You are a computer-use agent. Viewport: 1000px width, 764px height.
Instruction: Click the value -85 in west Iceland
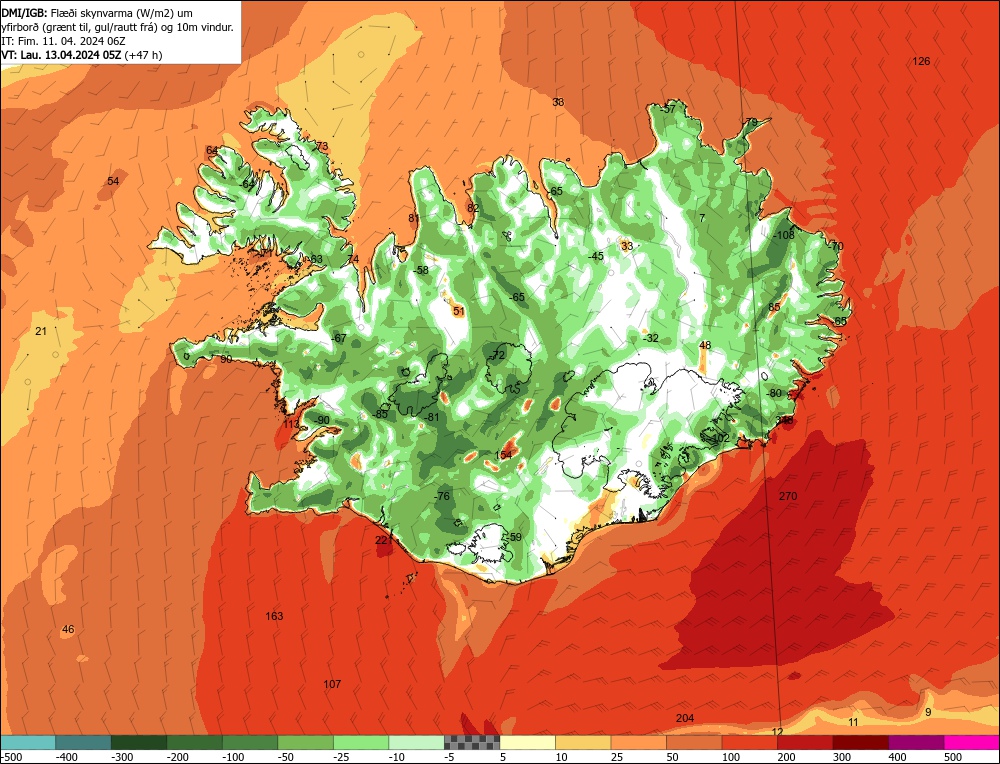[379, 414]
